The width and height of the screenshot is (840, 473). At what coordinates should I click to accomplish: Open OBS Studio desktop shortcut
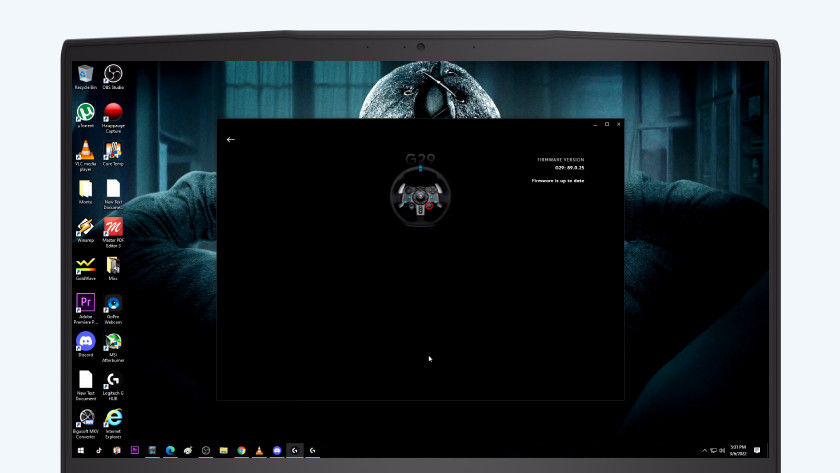[x=113, y=74]
